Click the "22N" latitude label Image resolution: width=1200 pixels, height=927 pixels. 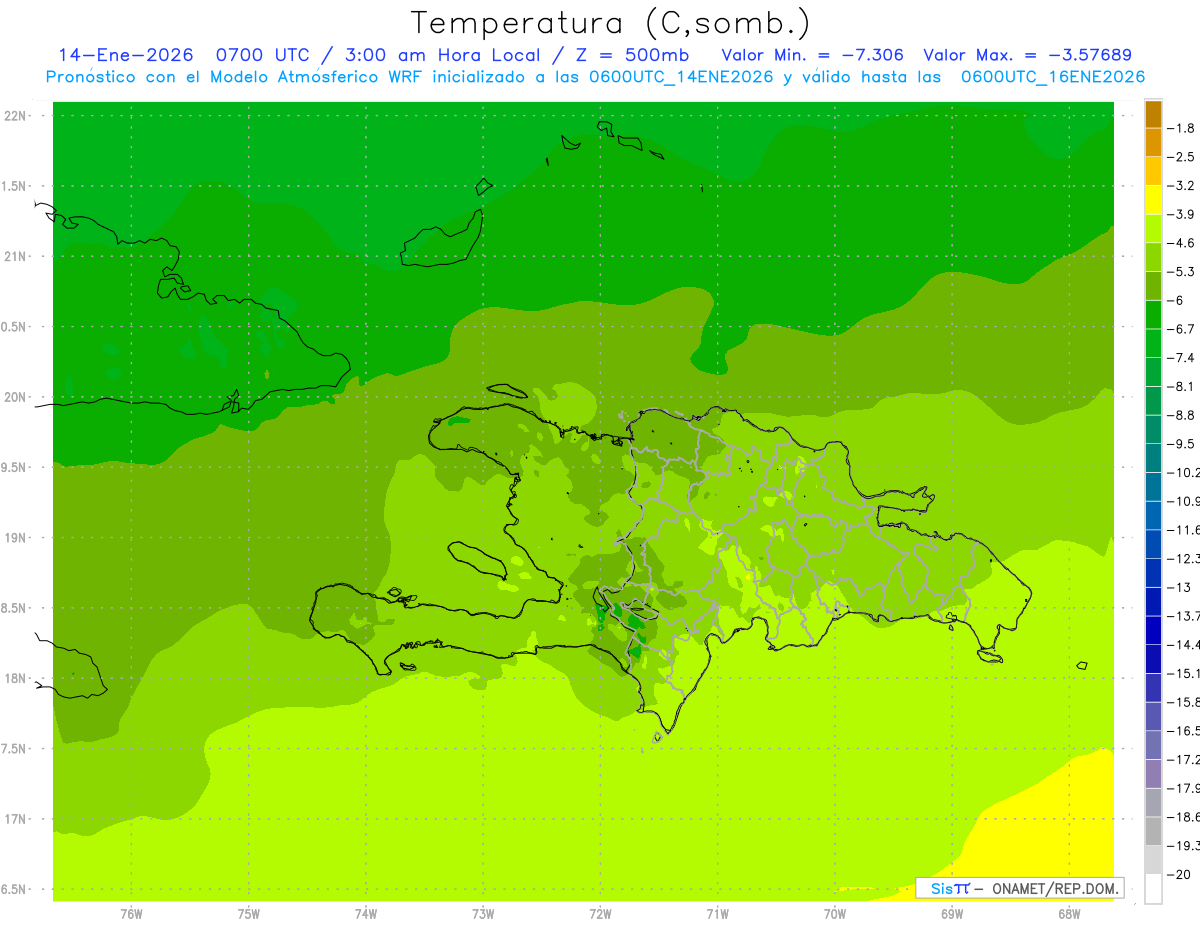click(x=17, y=115)
